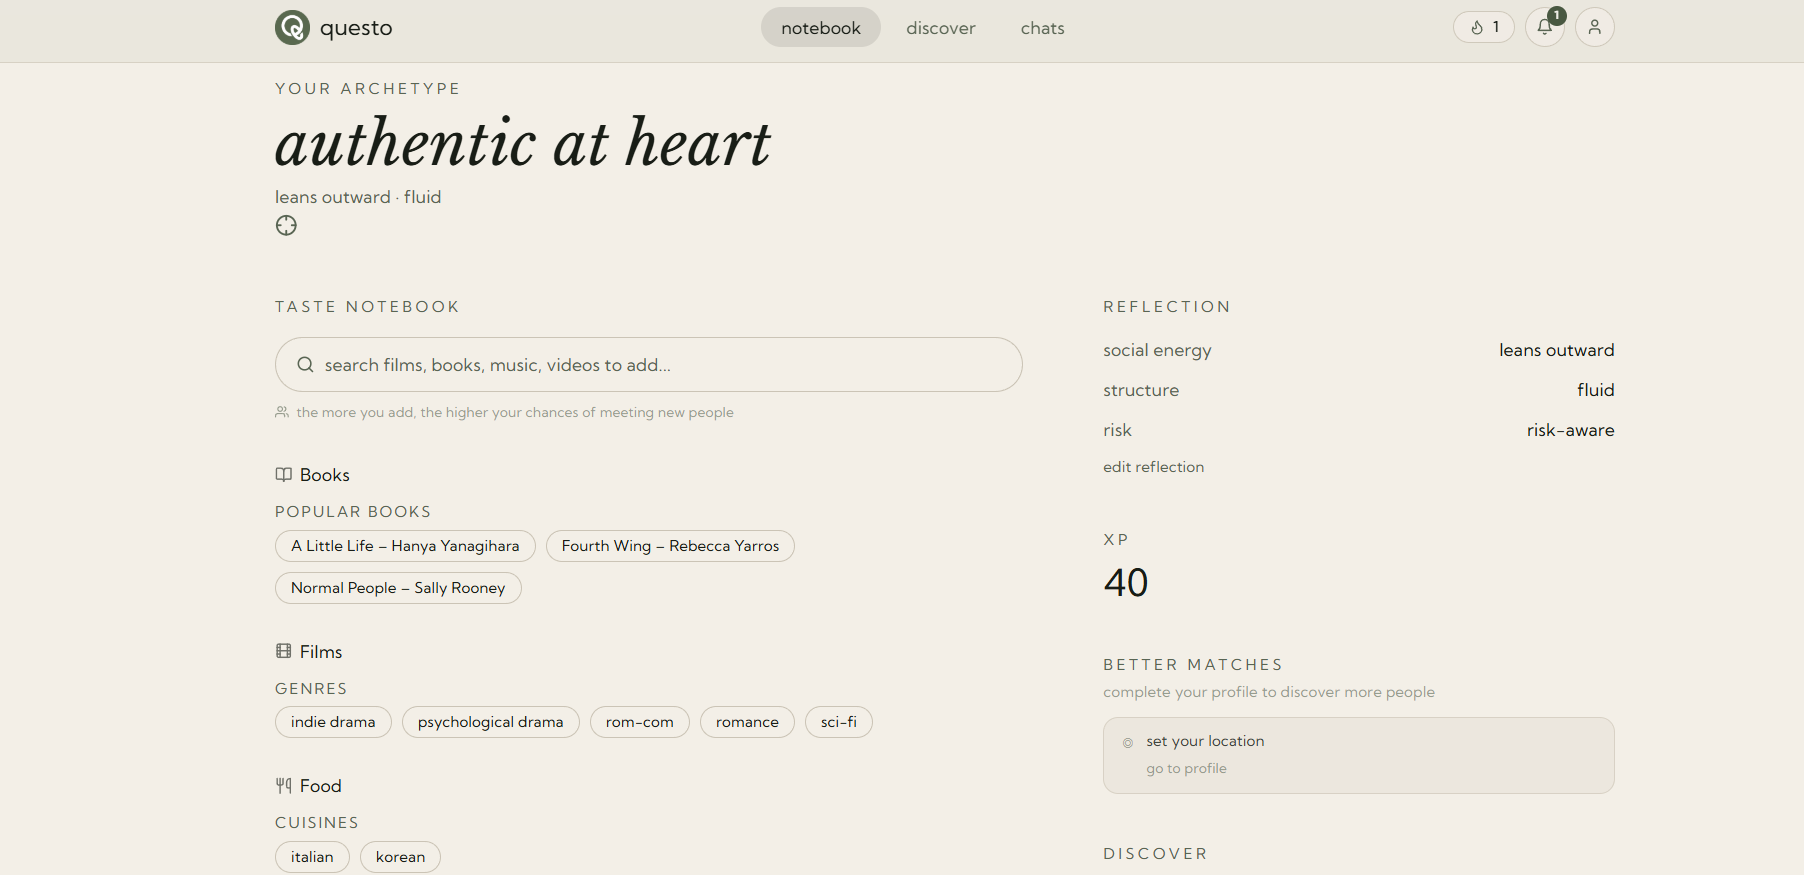1804x875 pixels.
Task: Click edit reflection link
Action: pos(1153,467)
